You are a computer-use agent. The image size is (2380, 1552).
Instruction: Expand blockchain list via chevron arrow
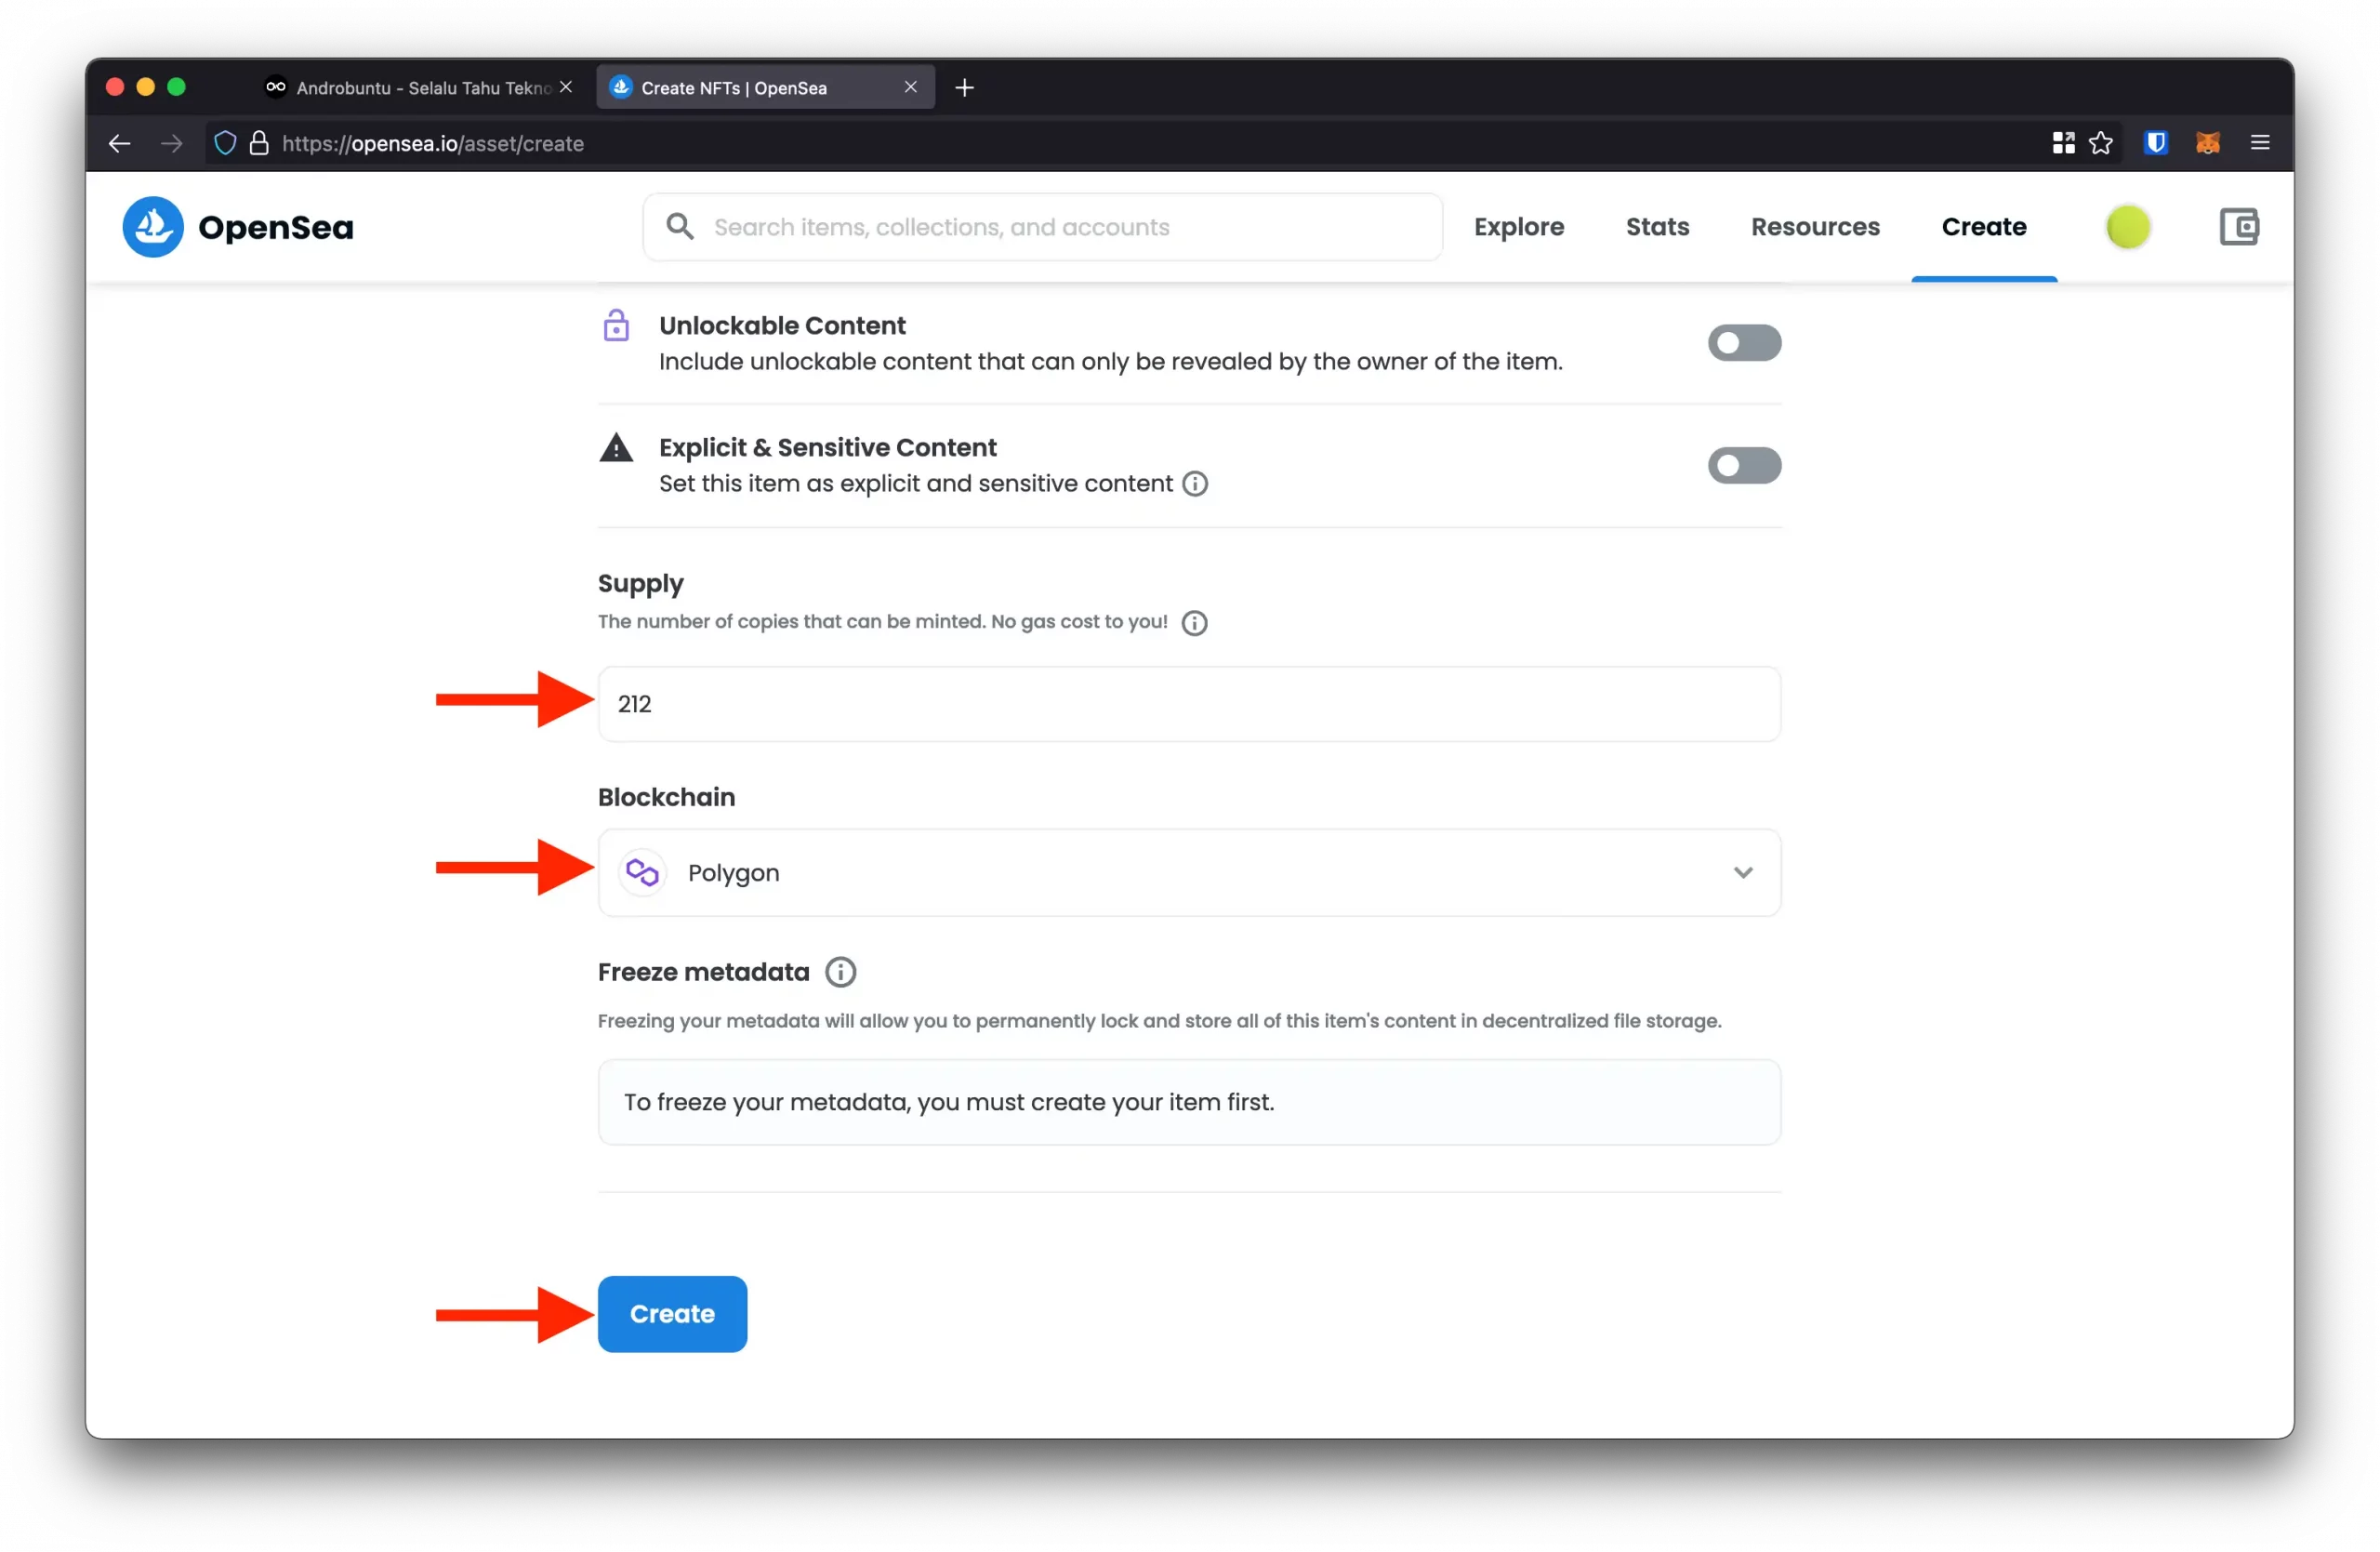pyautogui.click(x=1743, y=873)
